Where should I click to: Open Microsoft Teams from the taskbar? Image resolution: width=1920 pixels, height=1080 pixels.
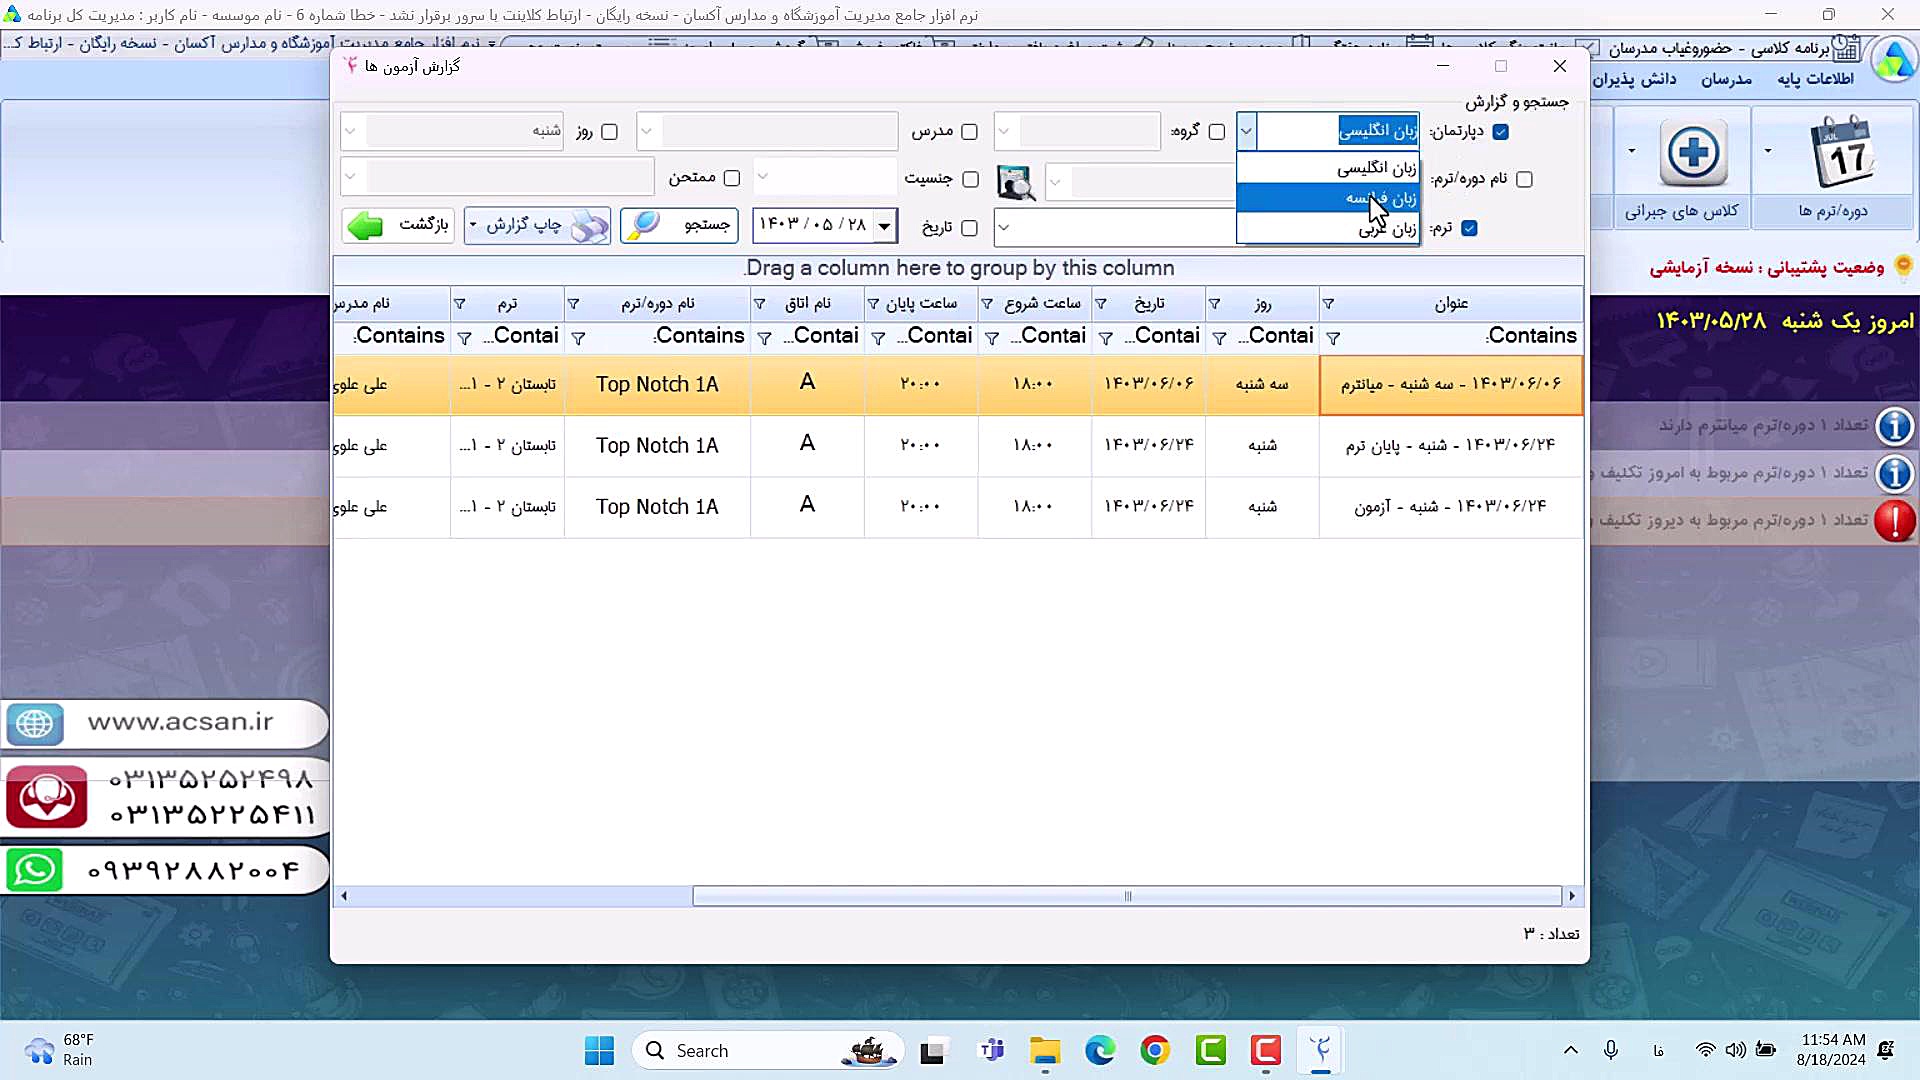(992, 1051)
